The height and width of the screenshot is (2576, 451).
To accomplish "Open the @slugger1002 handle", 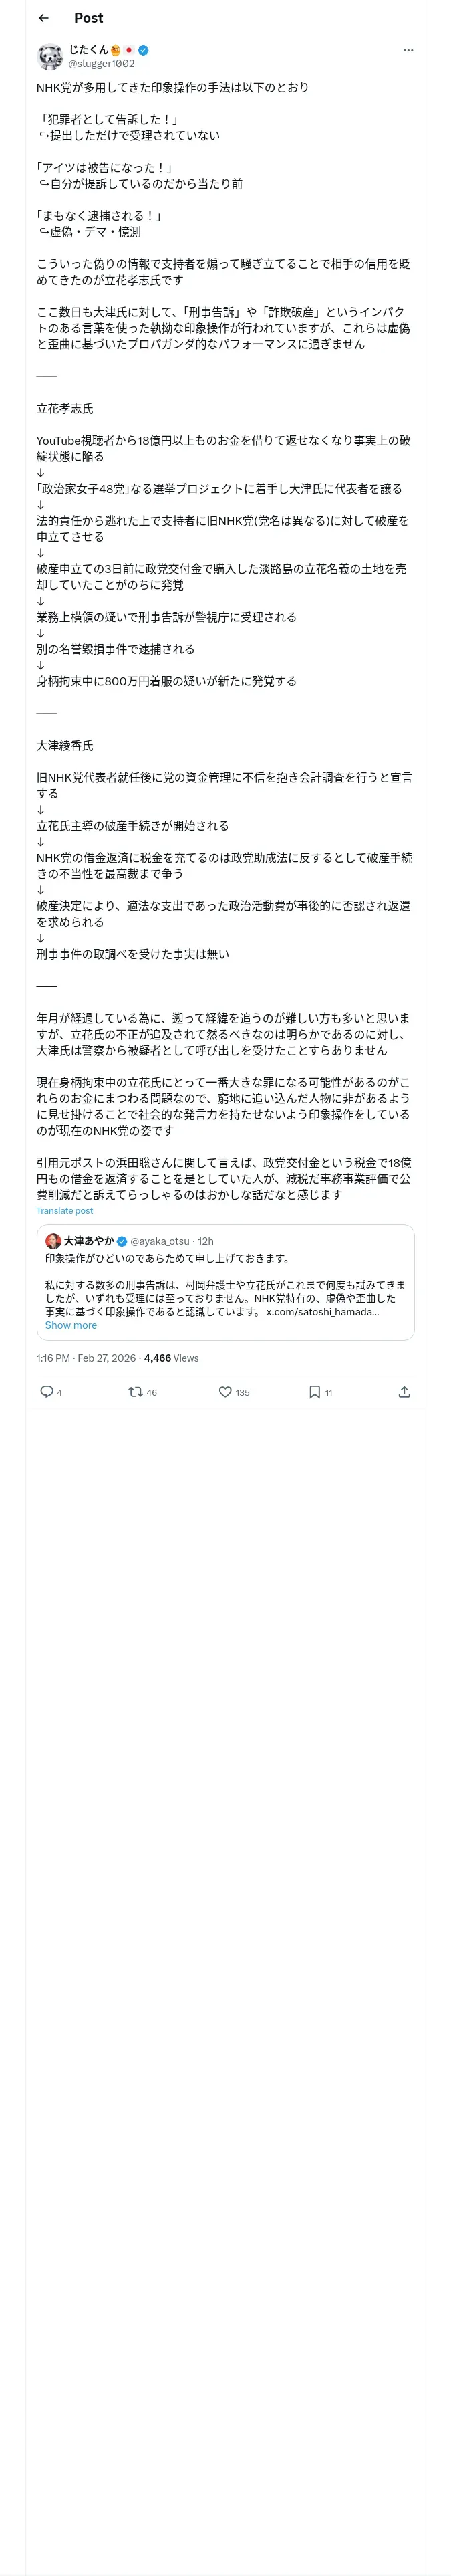I will 101,64.
